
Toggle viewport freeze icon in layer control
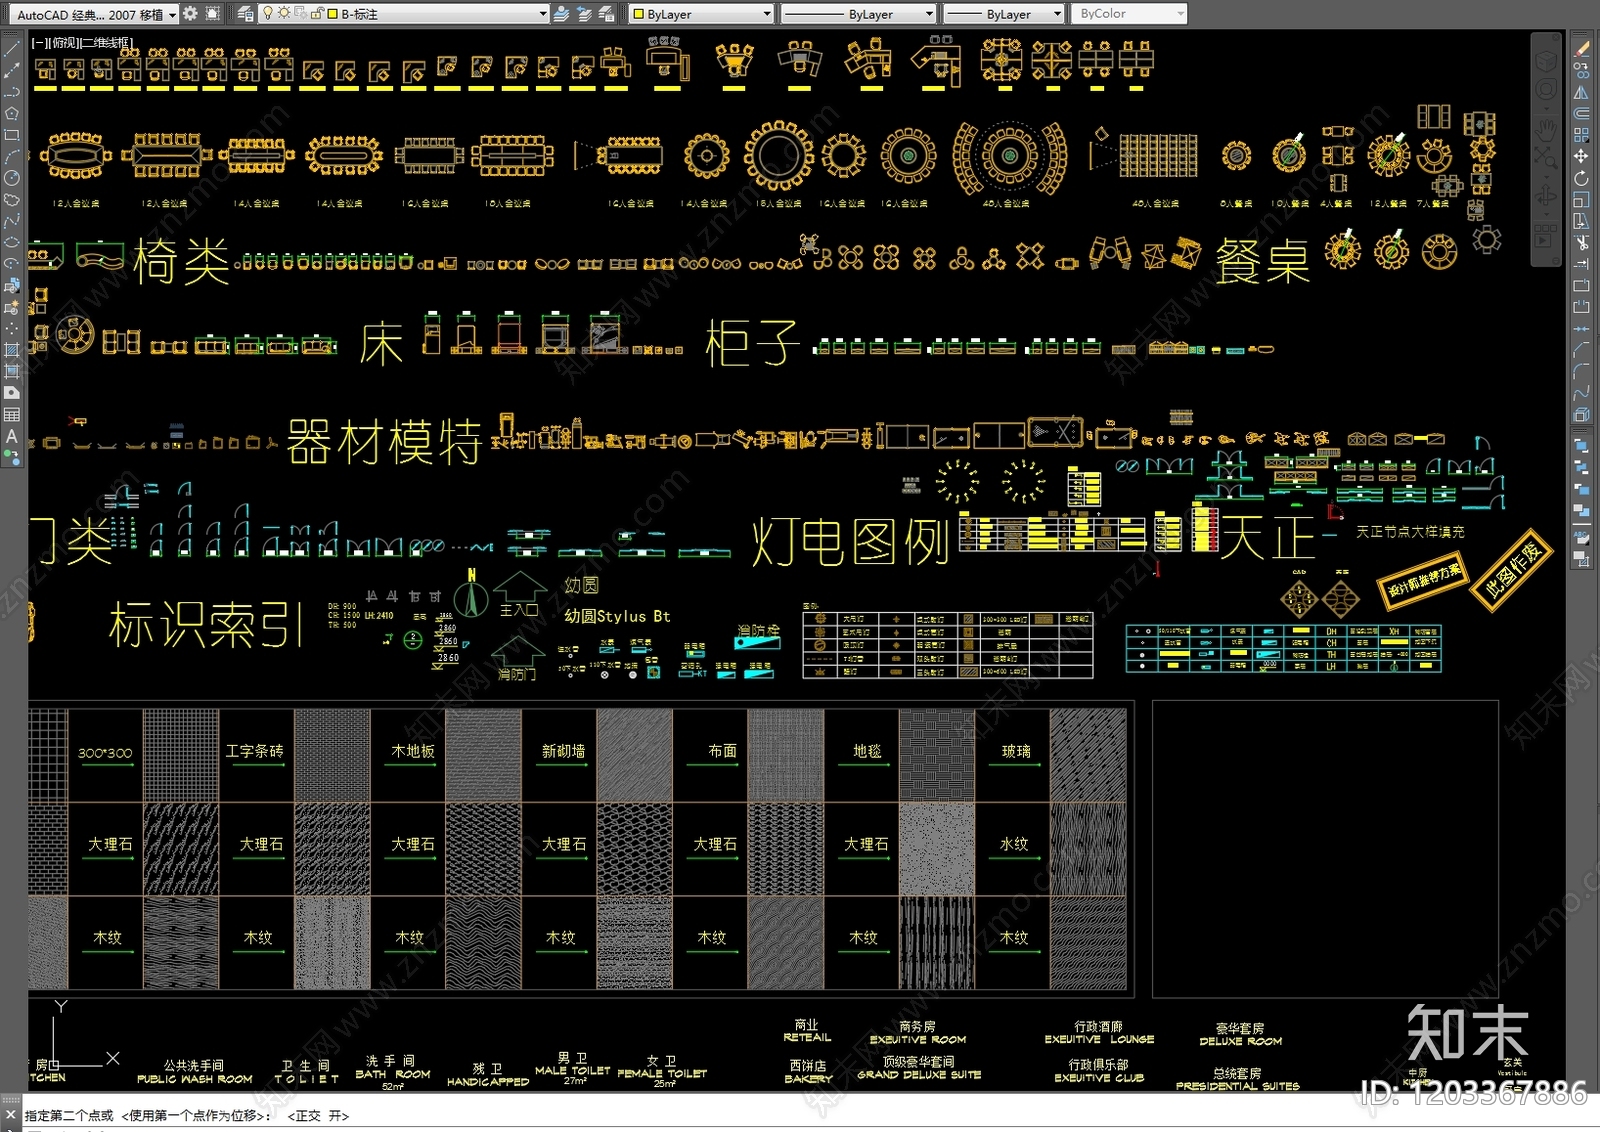300,14
